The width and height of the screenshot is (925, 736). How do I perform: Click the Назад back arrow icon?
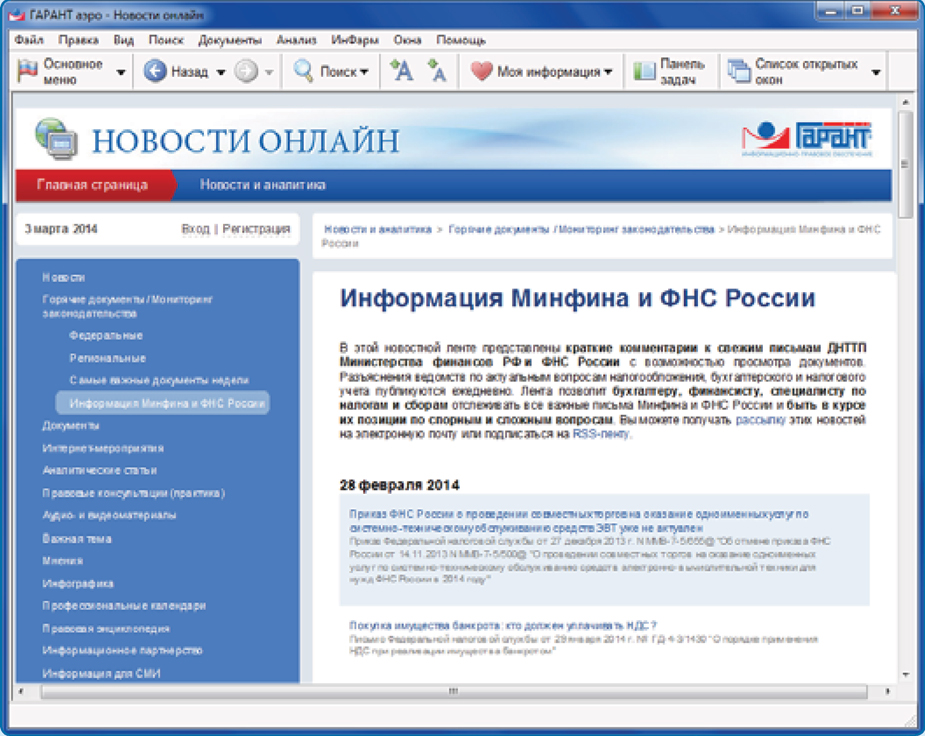coord(154,71)
